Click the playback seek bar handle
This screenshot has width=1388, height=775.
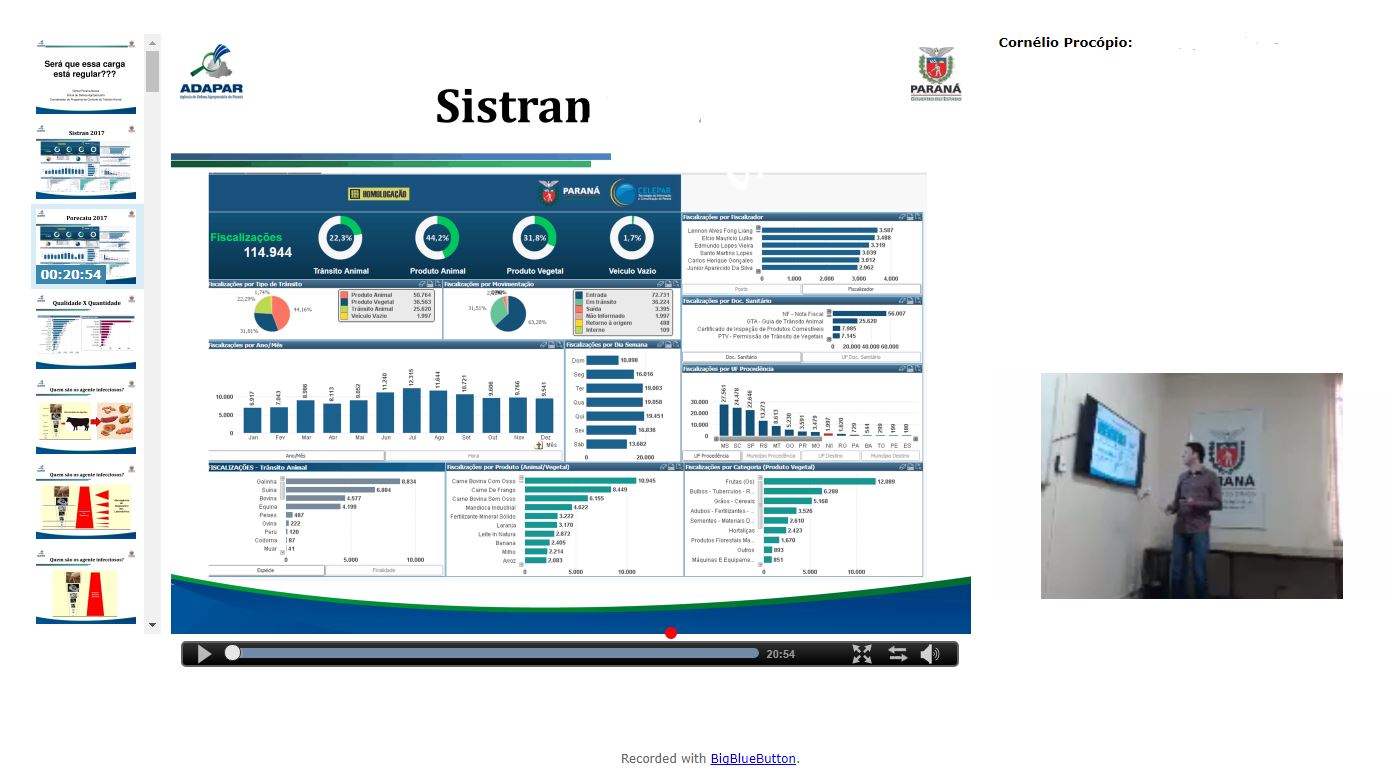(233, 653)
